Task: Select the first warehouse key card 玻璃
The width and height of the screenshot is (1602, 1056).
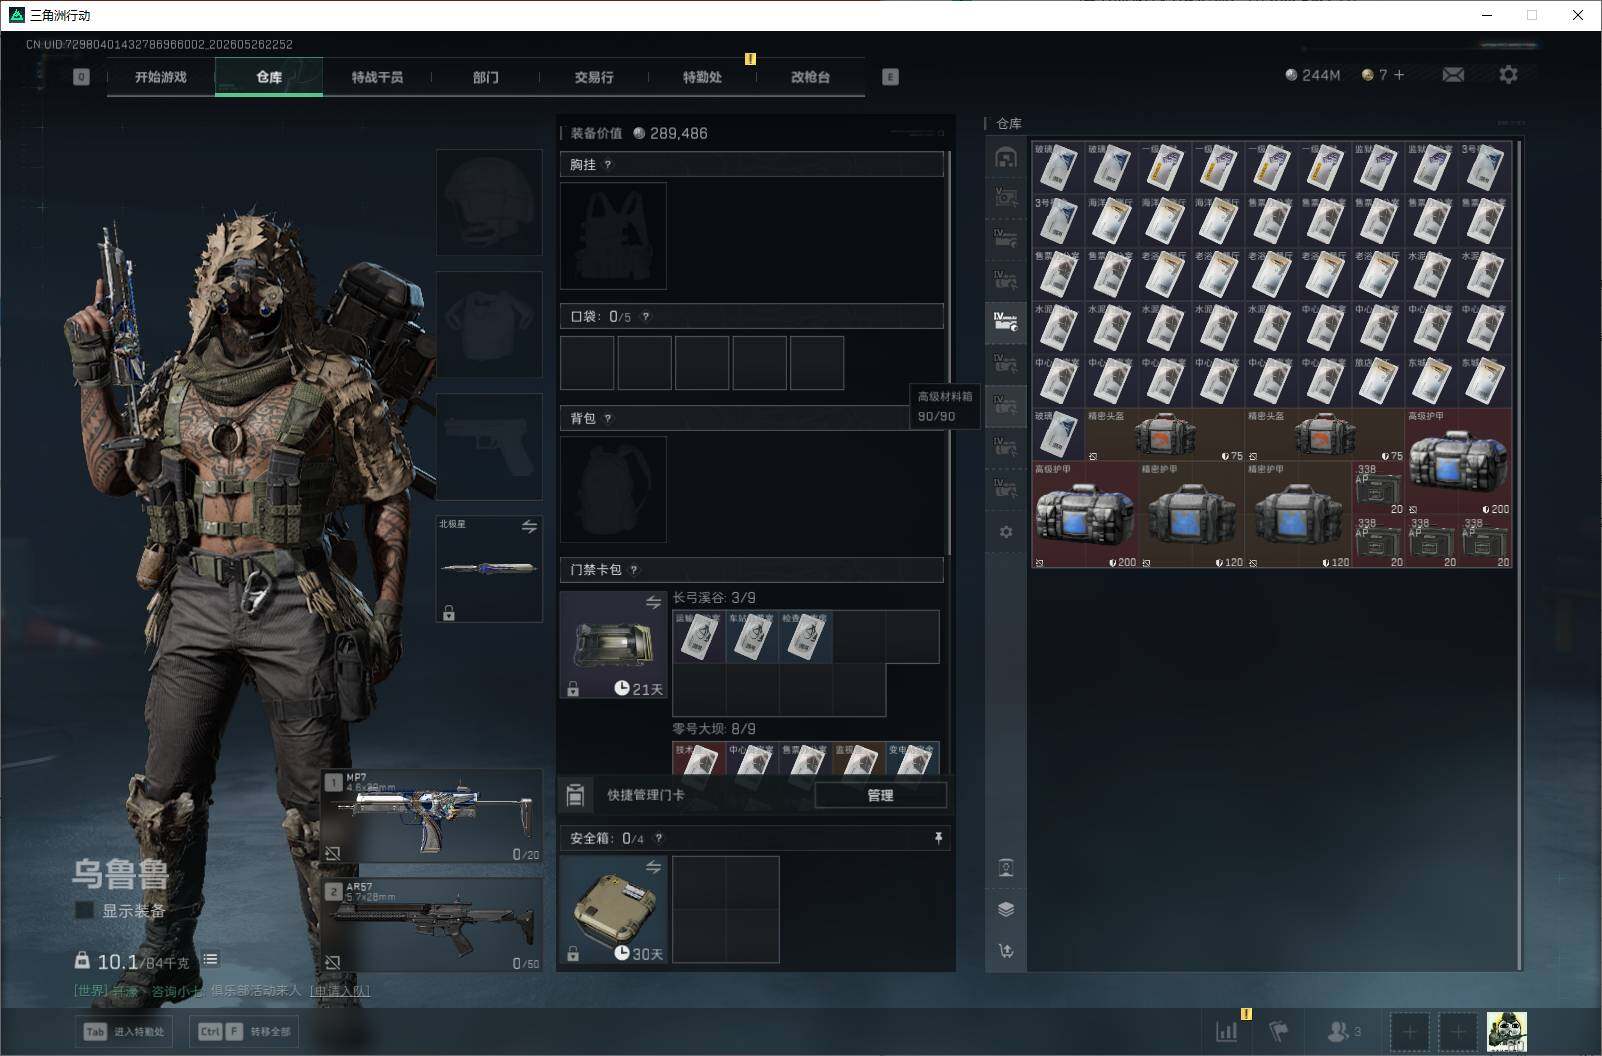Action: coord(1058,167)
